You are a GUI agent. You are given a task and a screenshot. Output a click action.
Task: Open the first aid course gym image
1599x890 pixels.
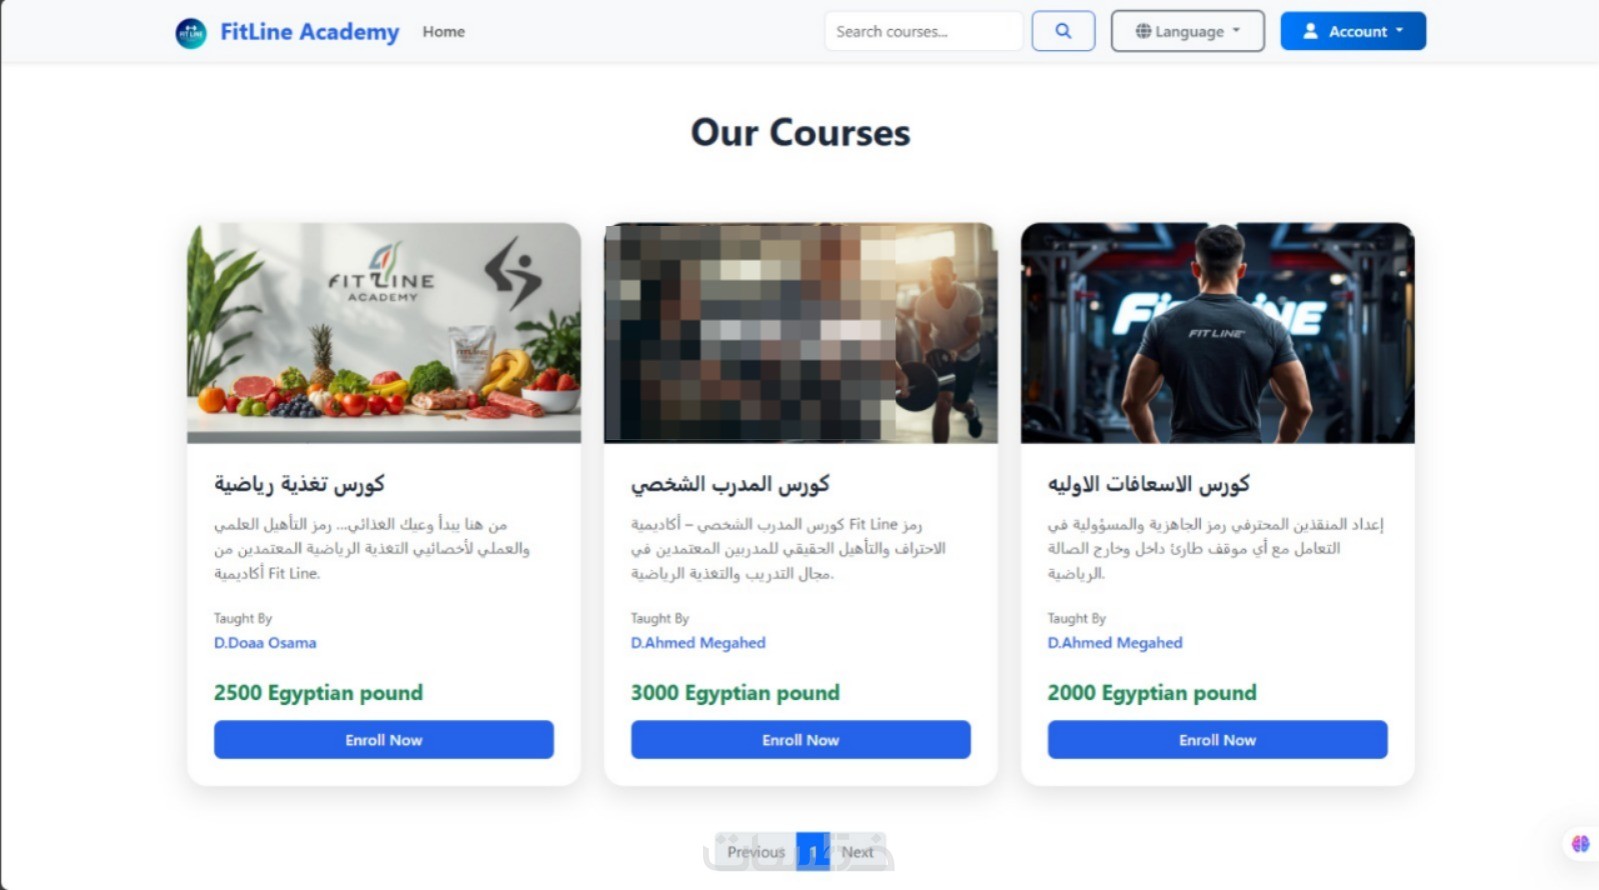pos(1217,333)
